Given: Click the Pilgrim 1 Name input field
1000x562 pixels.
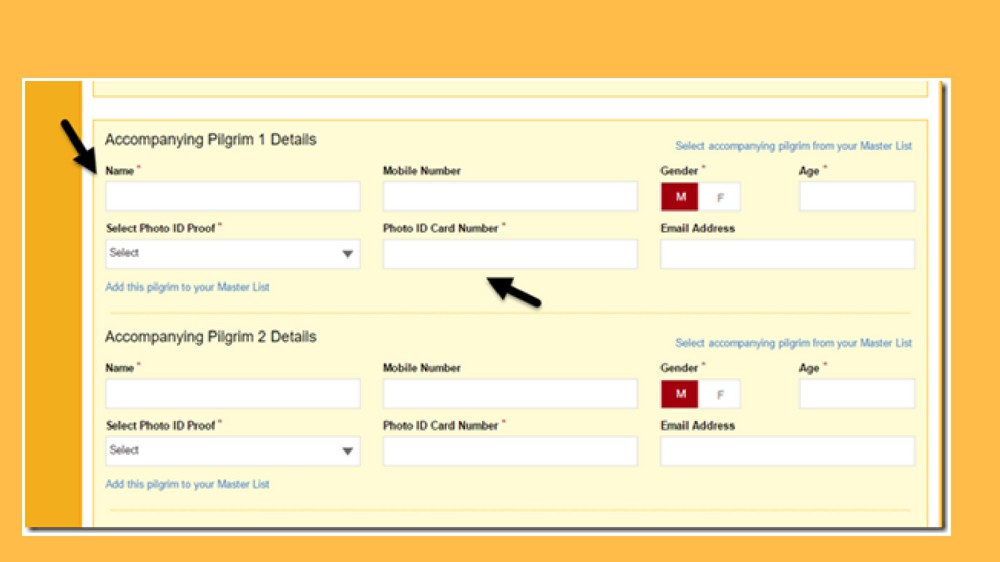Looking at the screenshot, I should 233,196.
